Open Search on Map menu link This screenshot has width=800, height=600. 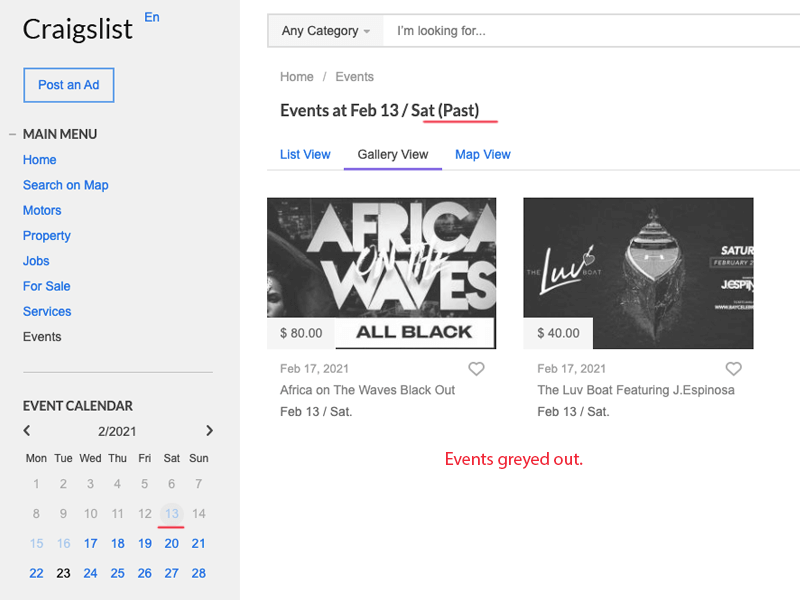coord(66,185)
